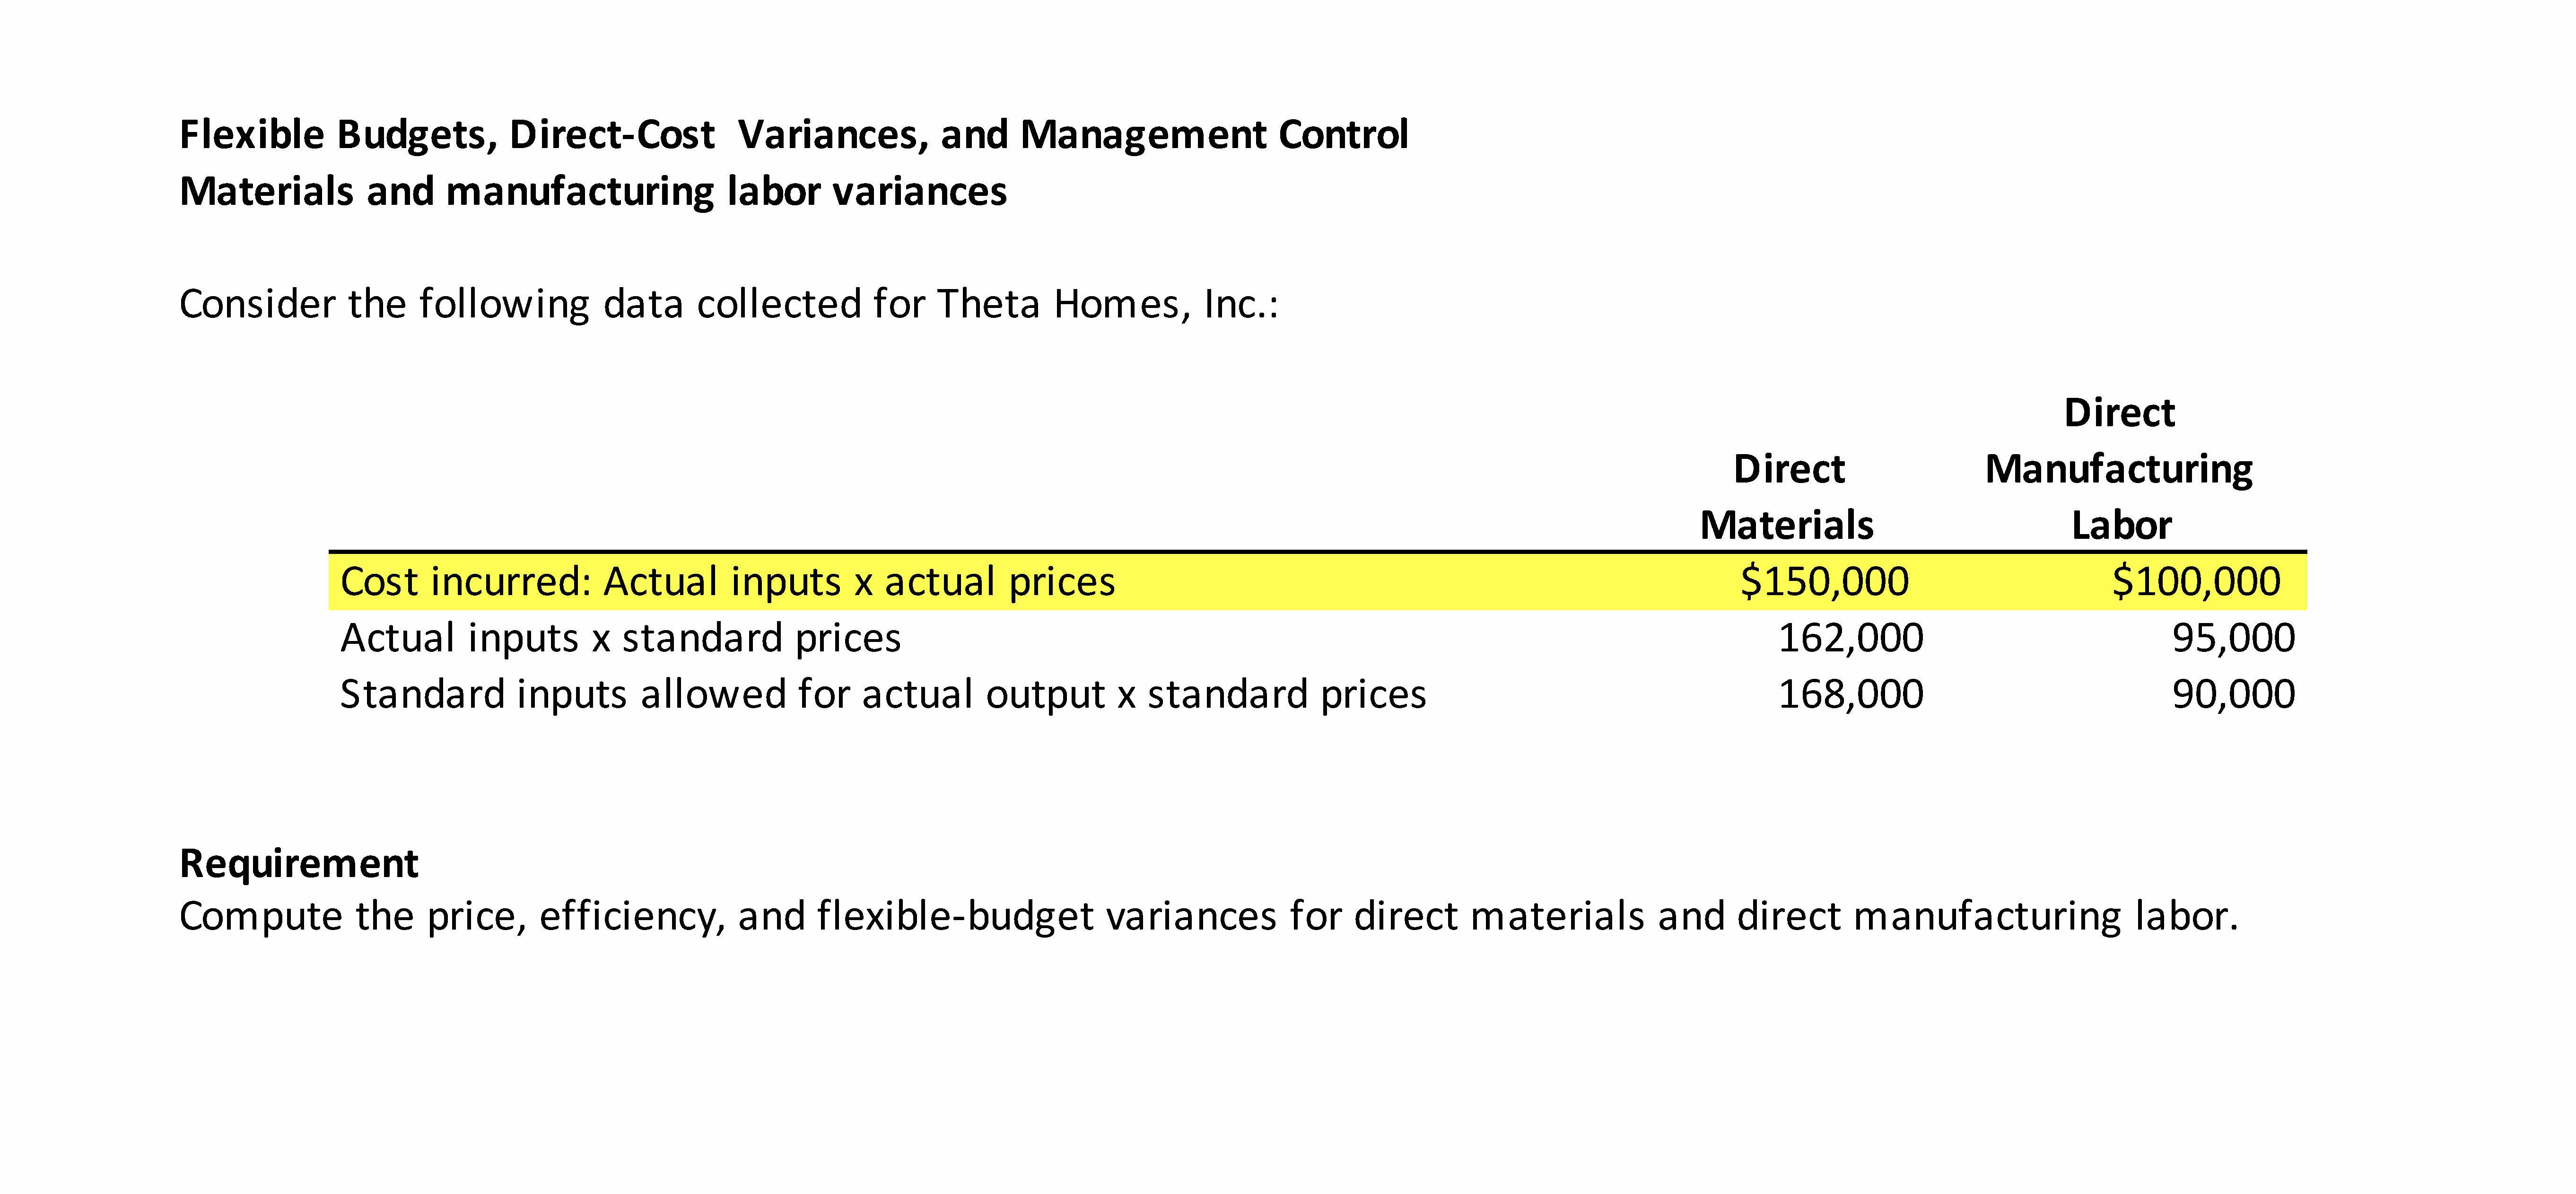Click the Direct Materials column header
The image size is (2576, 1194).
(x=1787, y=497)
